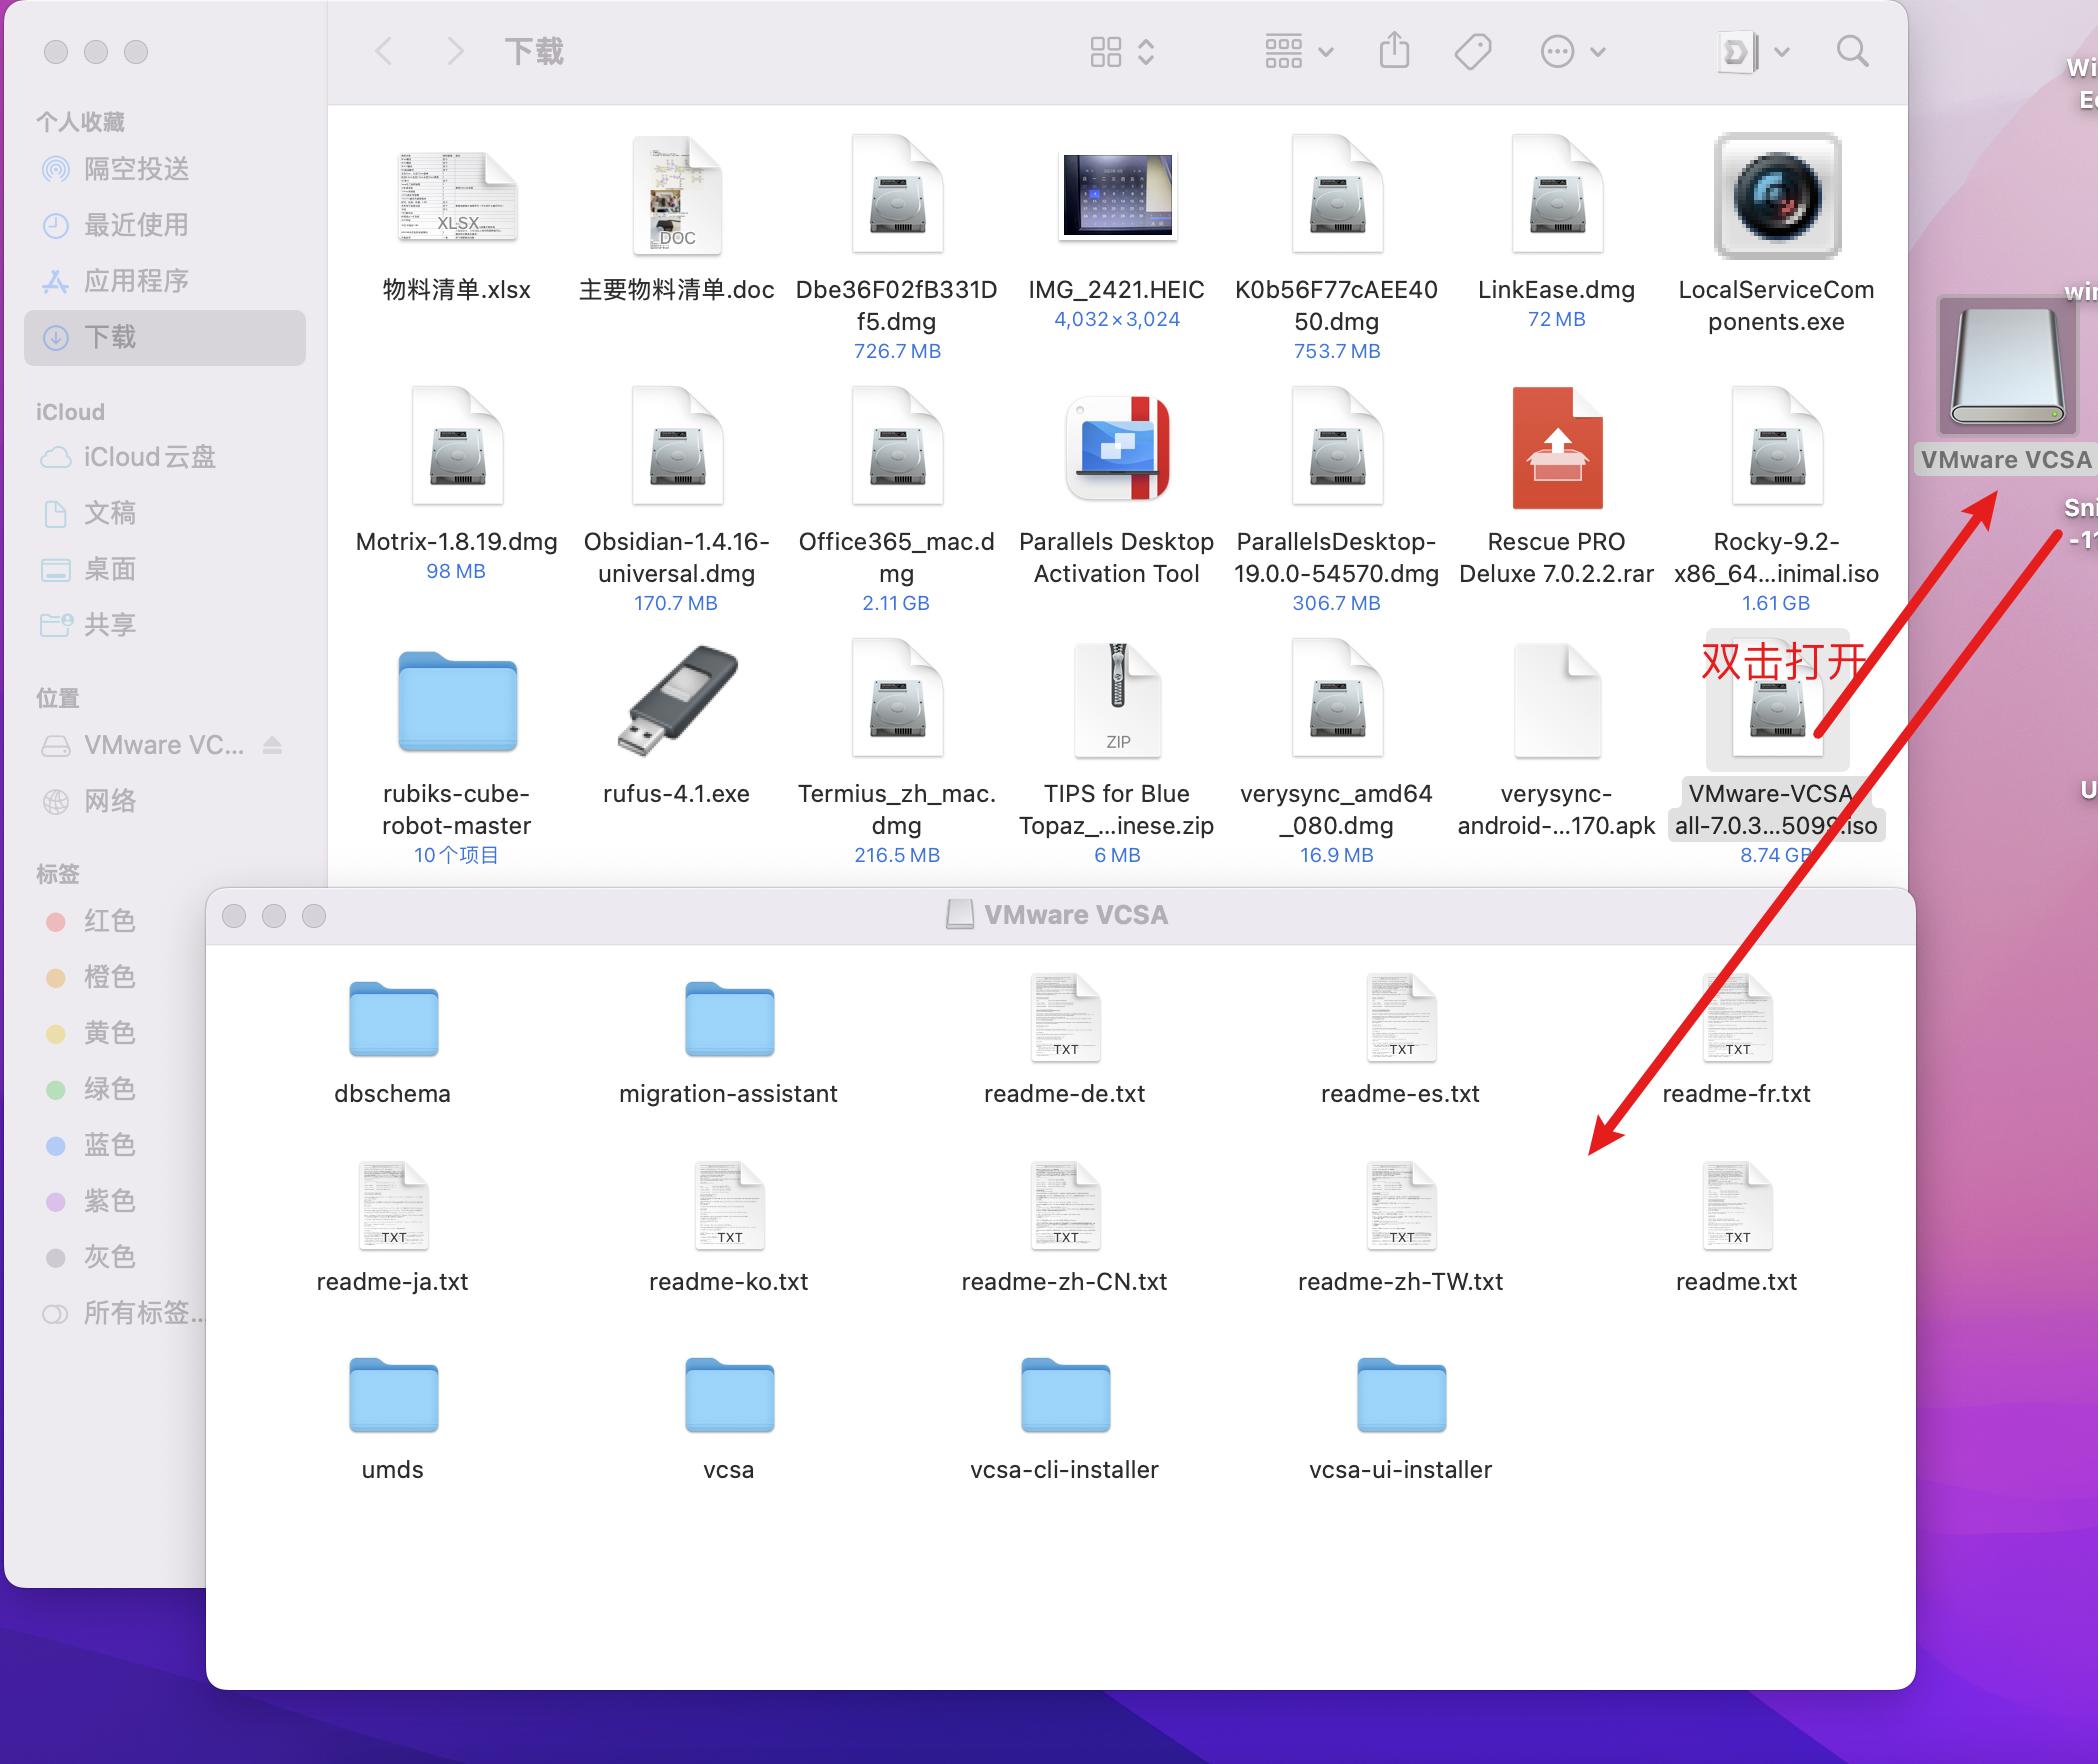
Task: Go back in Finder history
Action: click(383, 51)
